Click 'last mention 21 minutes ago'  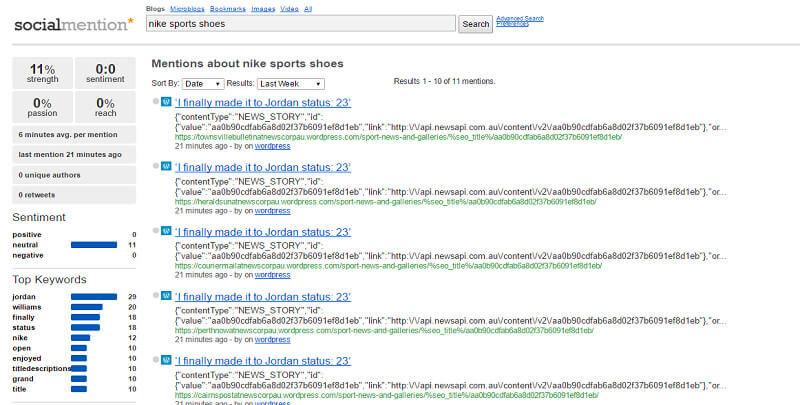click(74, 155)
